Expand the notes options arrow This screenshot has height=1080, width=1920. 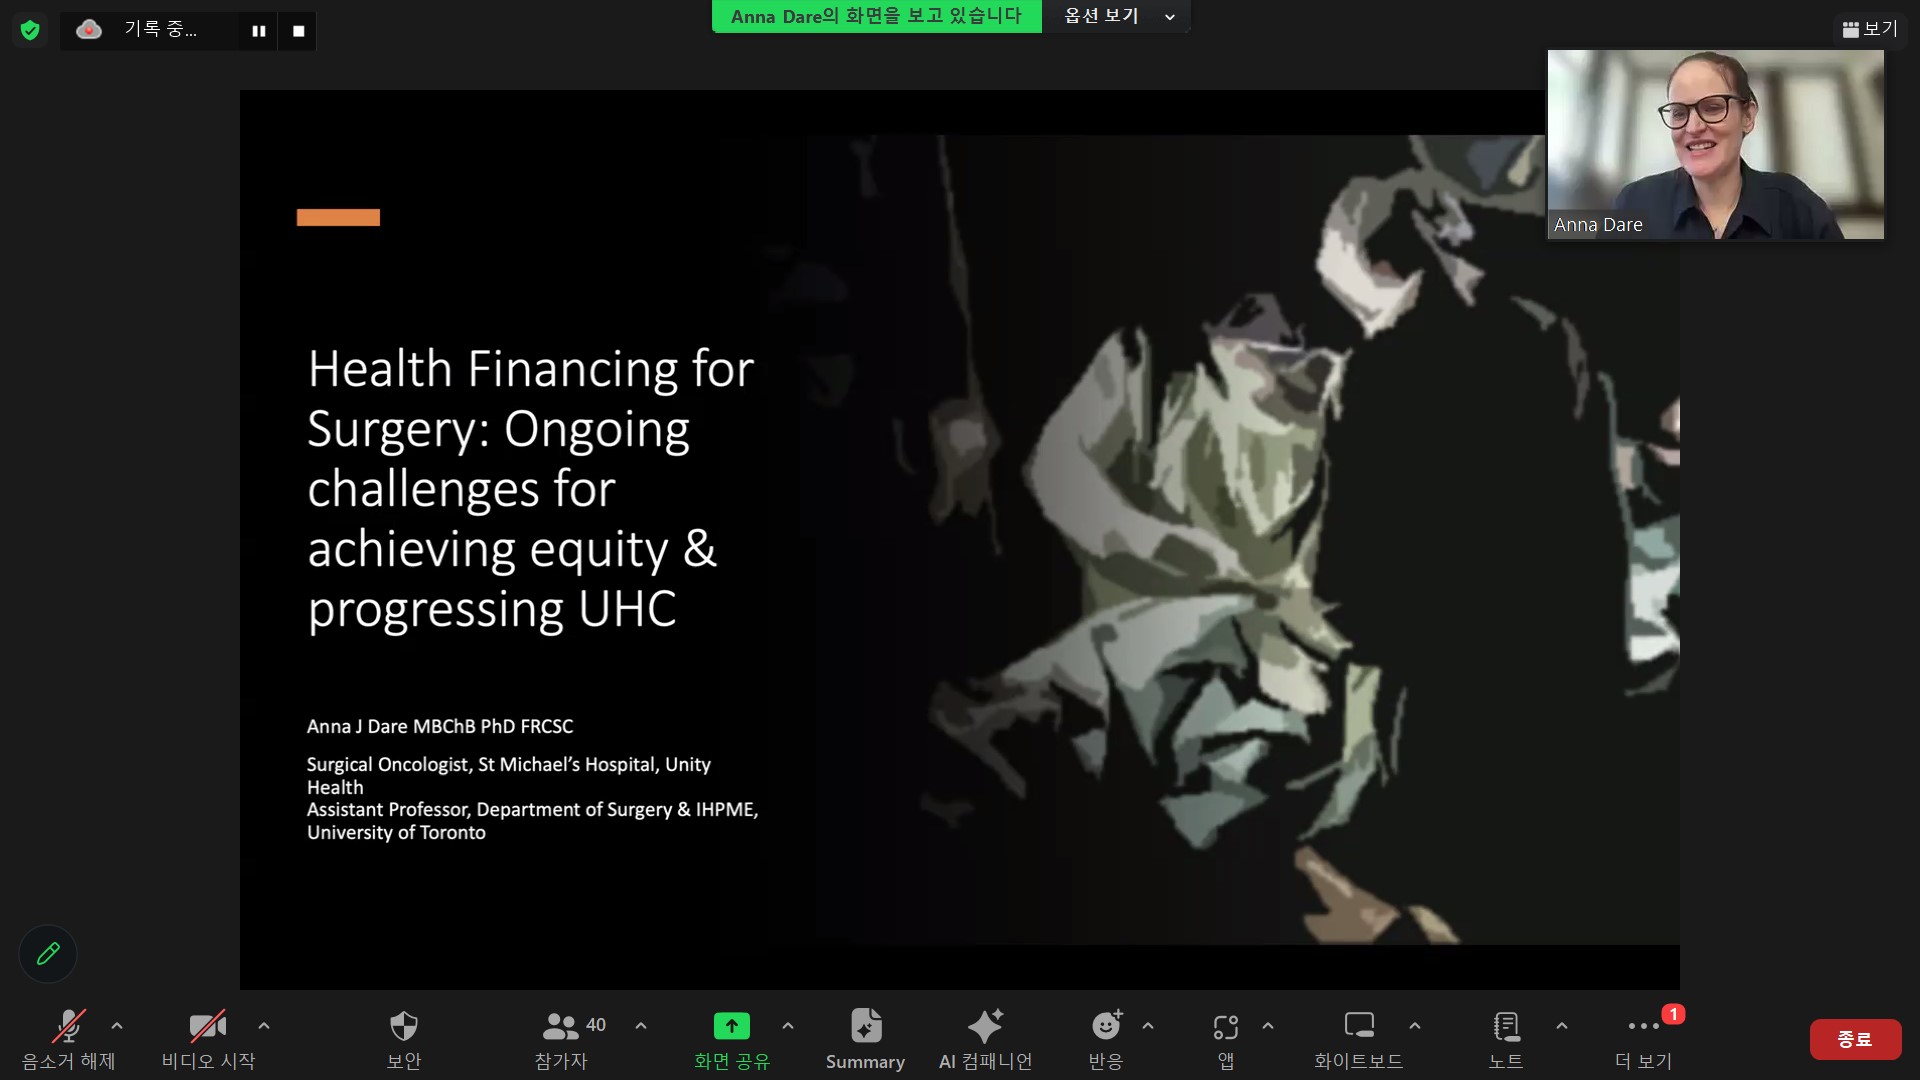(1562, 1026)
